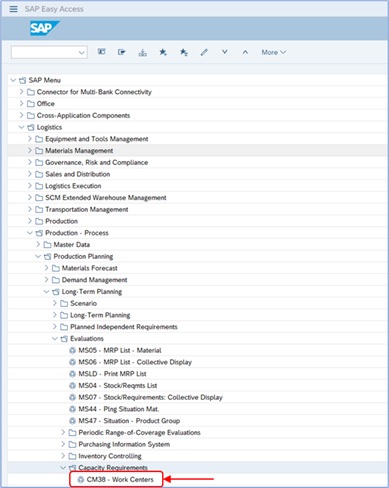Click the MSLD - Print MRP List icon

[x=72, y=374]
